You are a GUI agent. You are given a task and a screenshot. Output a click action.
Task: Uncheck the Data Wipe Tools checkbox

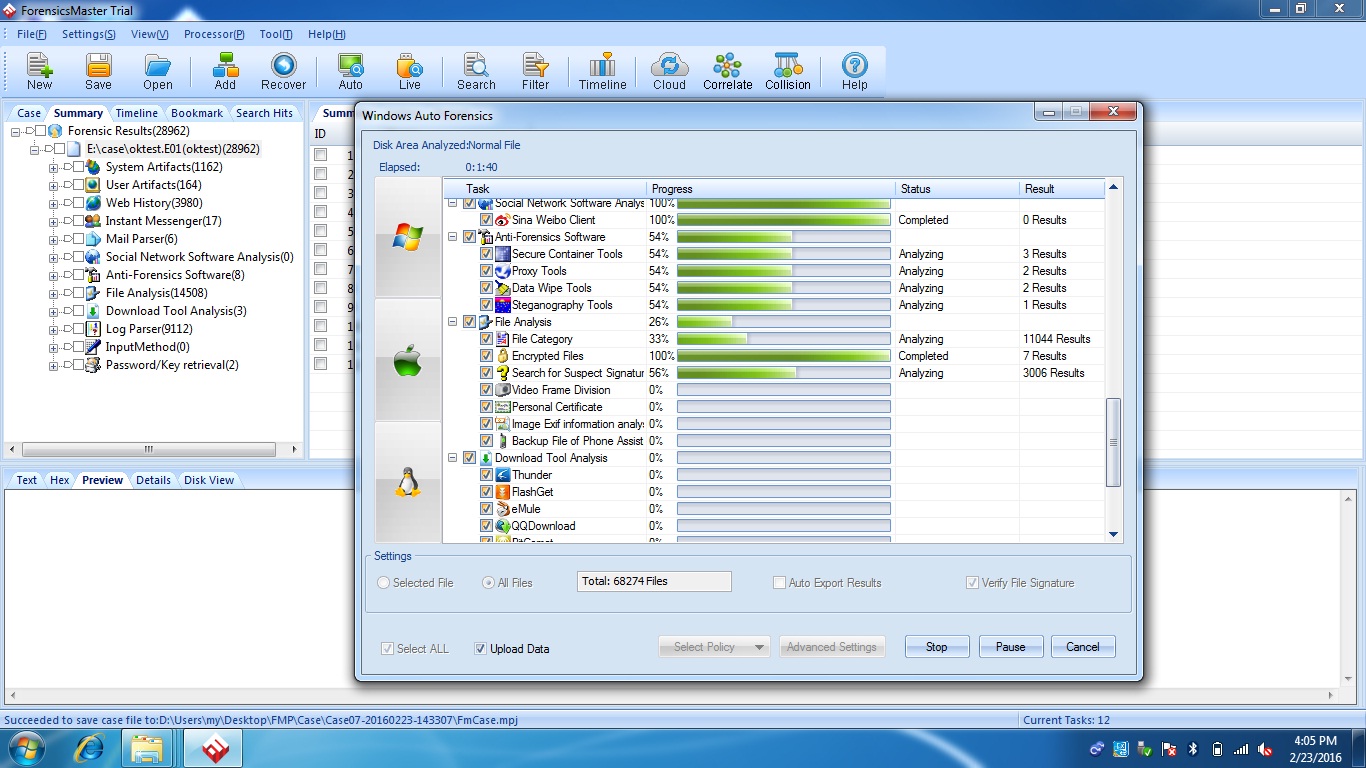[486, 288]
